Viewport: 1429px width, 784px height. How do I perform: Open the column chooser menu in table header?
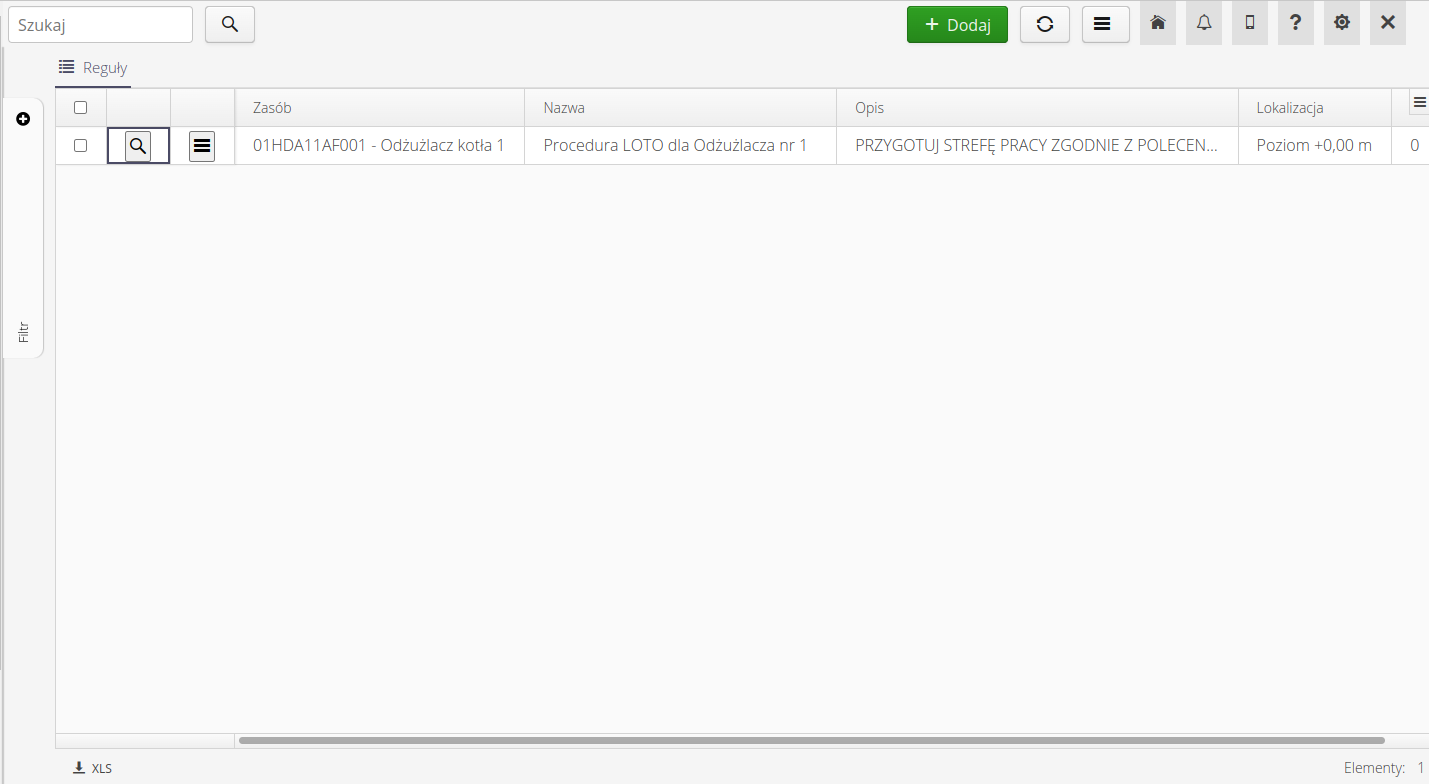(1419, 102)
